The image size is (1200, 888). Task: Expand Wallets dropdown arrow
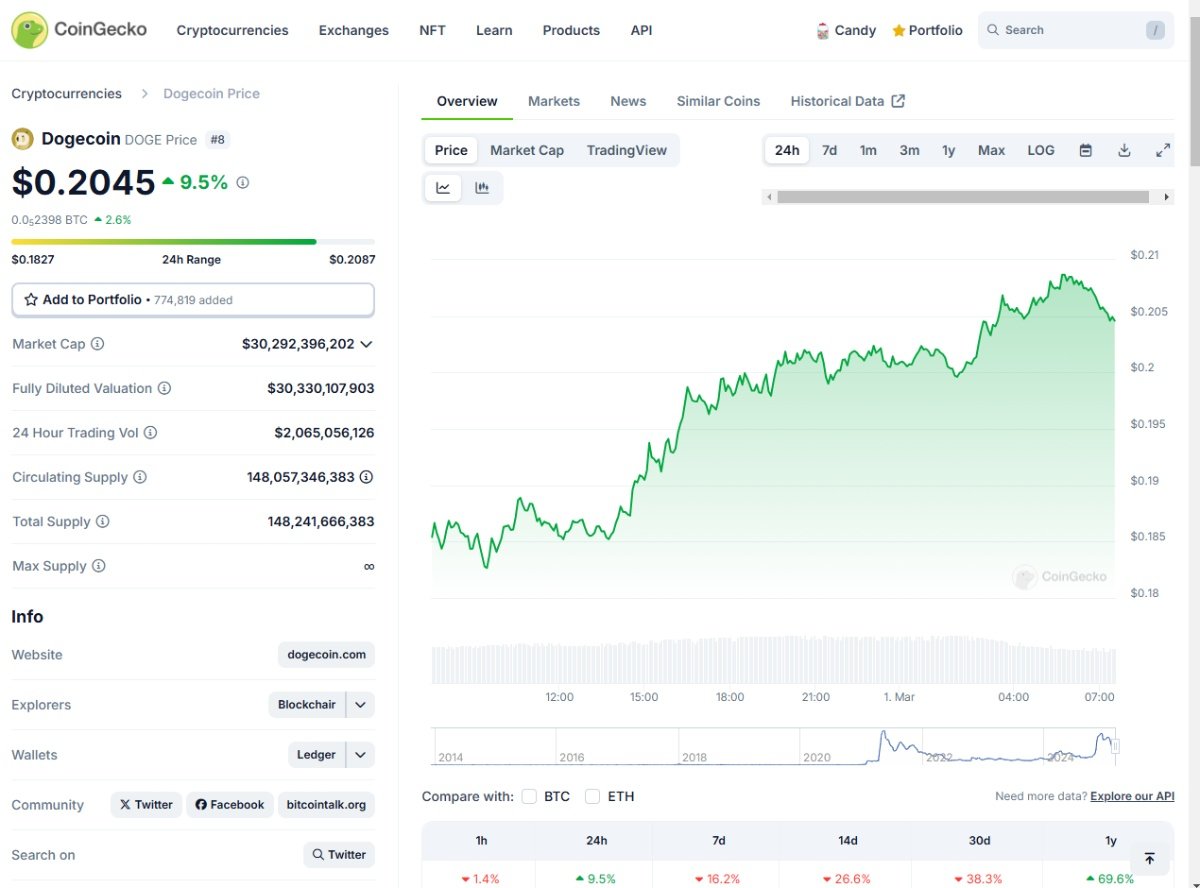(x=361, y=755)
